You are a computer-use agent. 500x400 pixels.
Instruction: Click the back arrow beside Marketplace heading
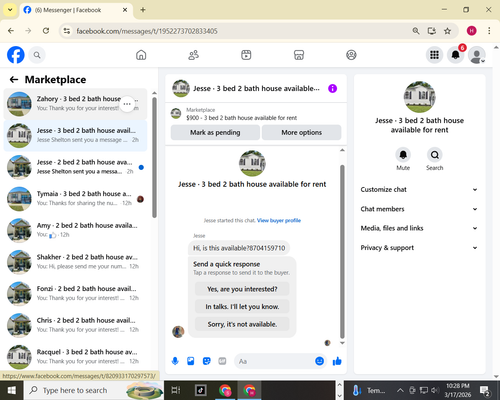coord(14,79)
